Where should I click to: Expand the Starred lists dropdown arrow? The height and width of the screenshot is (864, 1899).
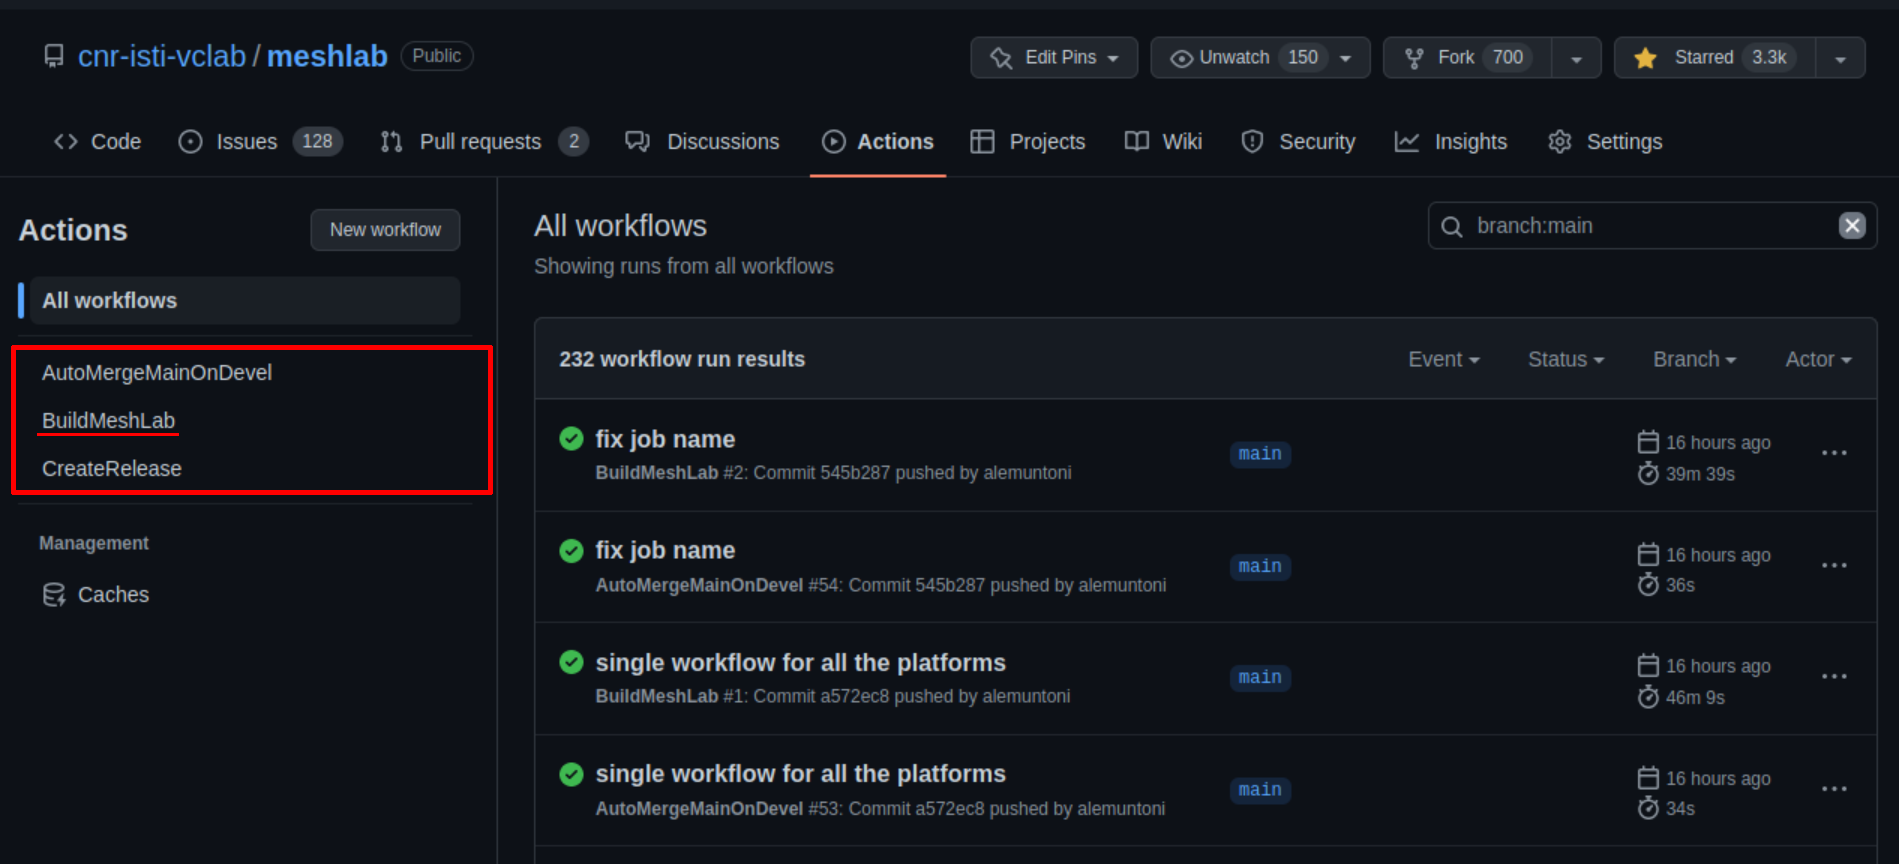click(x=1840, y=58)
